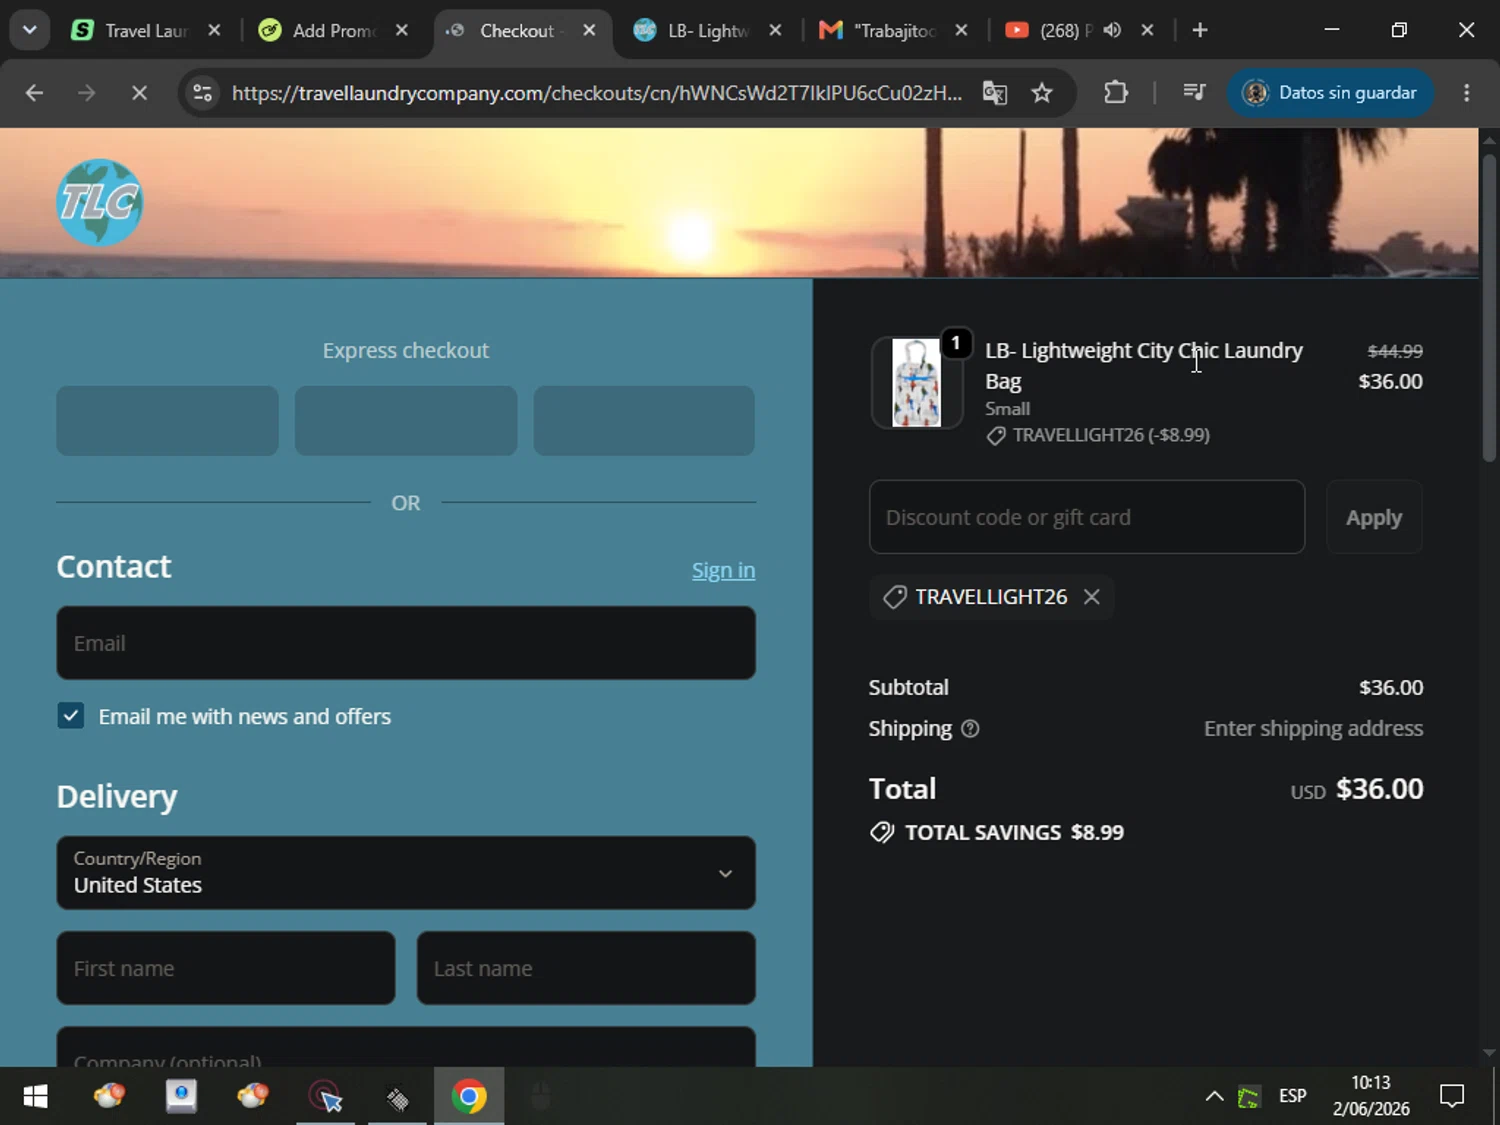
Task: View site information icon in address bar
Action: click(203, 93)
